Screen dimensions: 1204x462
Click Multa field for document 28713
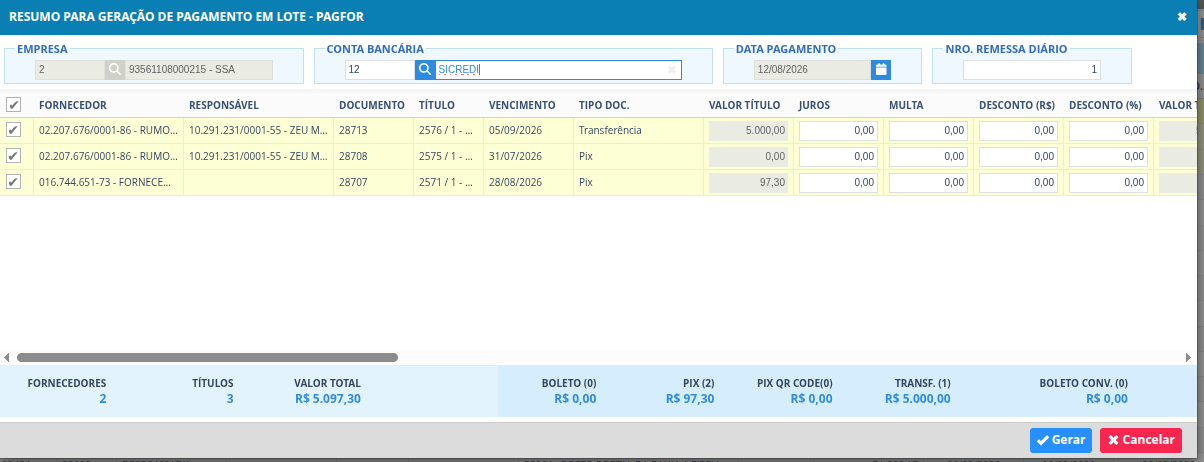tap(928, 130)
